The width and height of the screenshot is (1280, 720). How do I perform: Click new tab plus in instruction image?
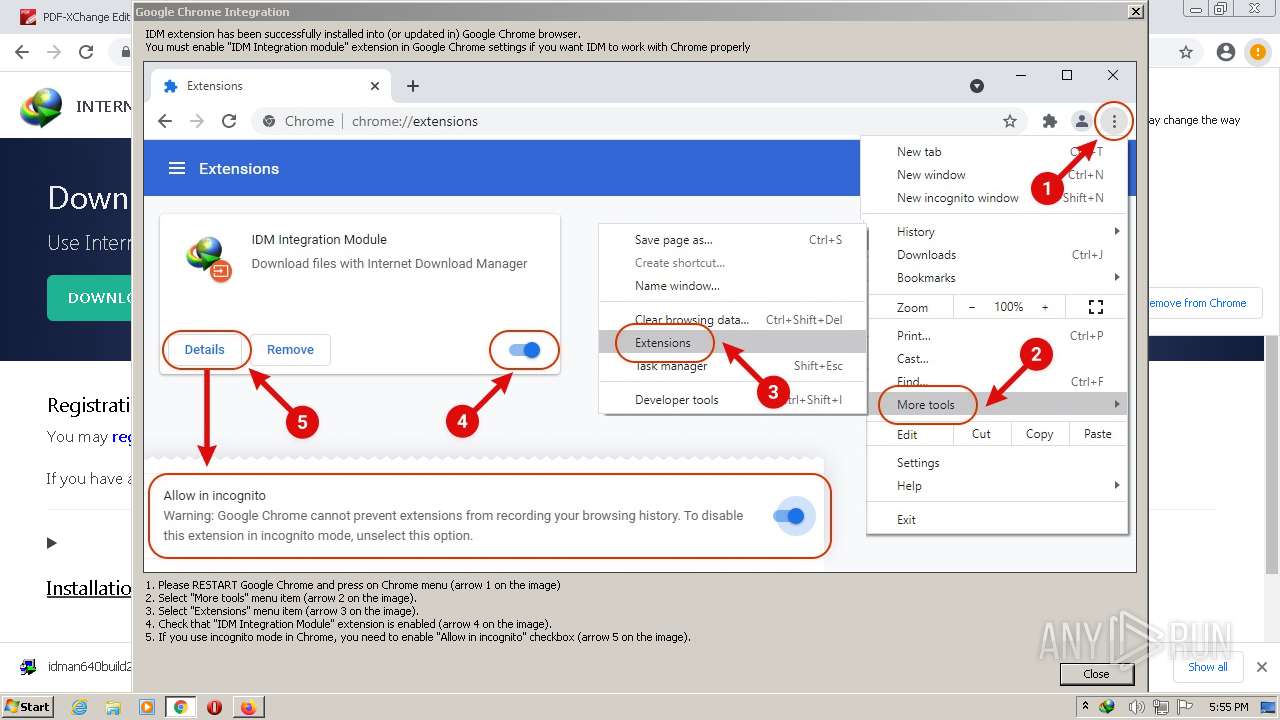413,86
